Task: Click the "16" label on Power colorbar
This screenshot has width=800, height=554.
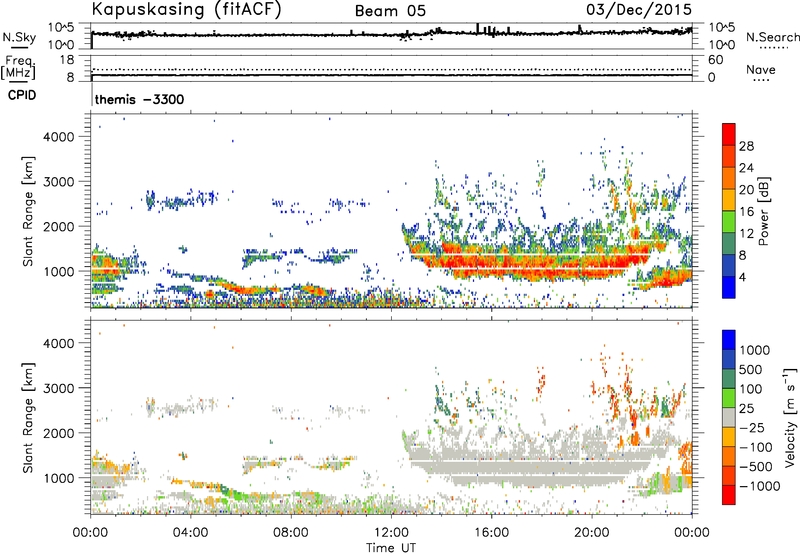Action: pos(746,212)
